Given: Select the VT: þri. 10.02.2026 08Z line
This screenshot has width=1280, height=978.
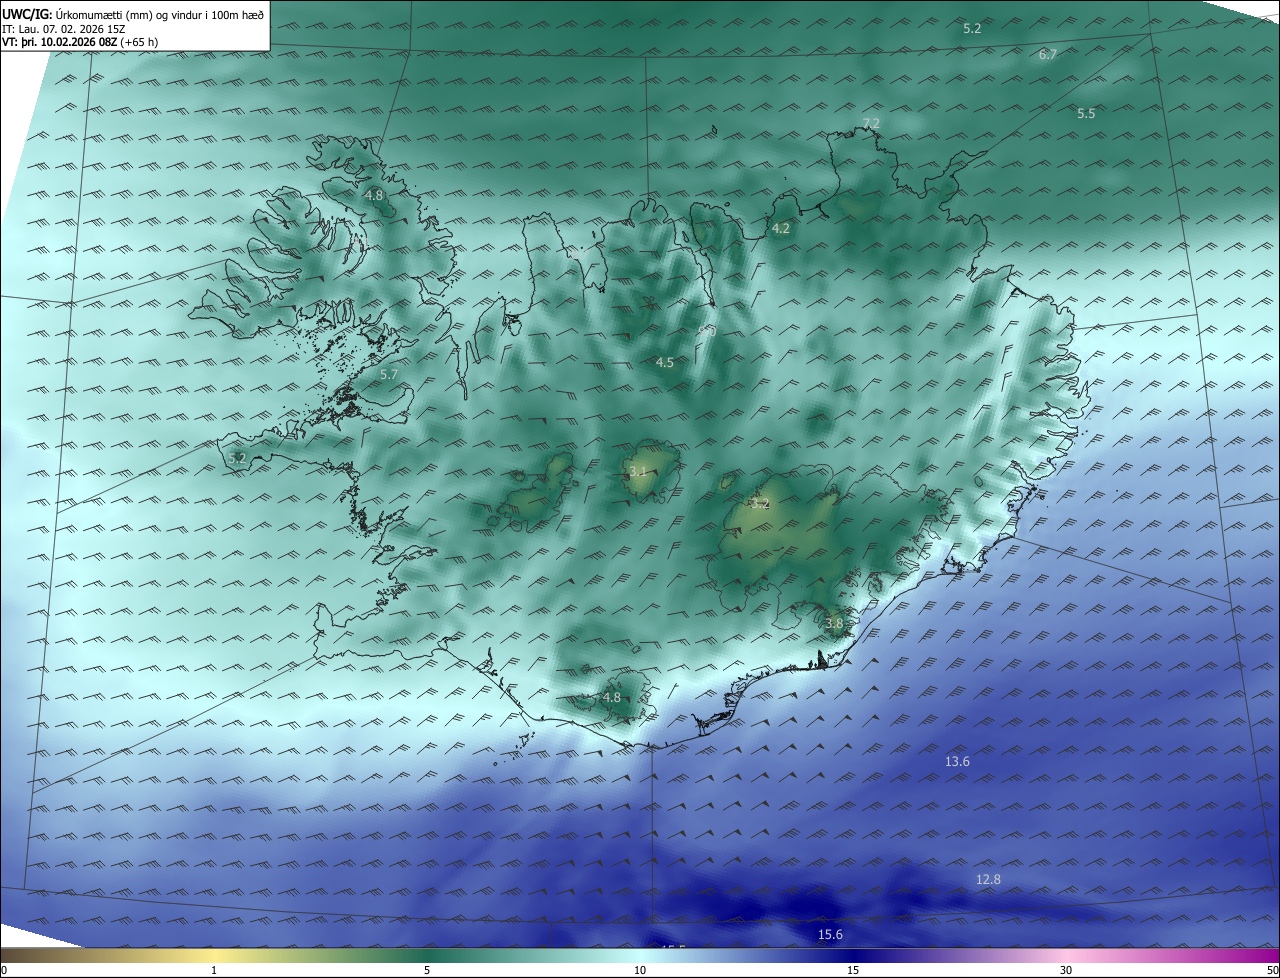Looking at the screenshot, I should coord(80,42).
